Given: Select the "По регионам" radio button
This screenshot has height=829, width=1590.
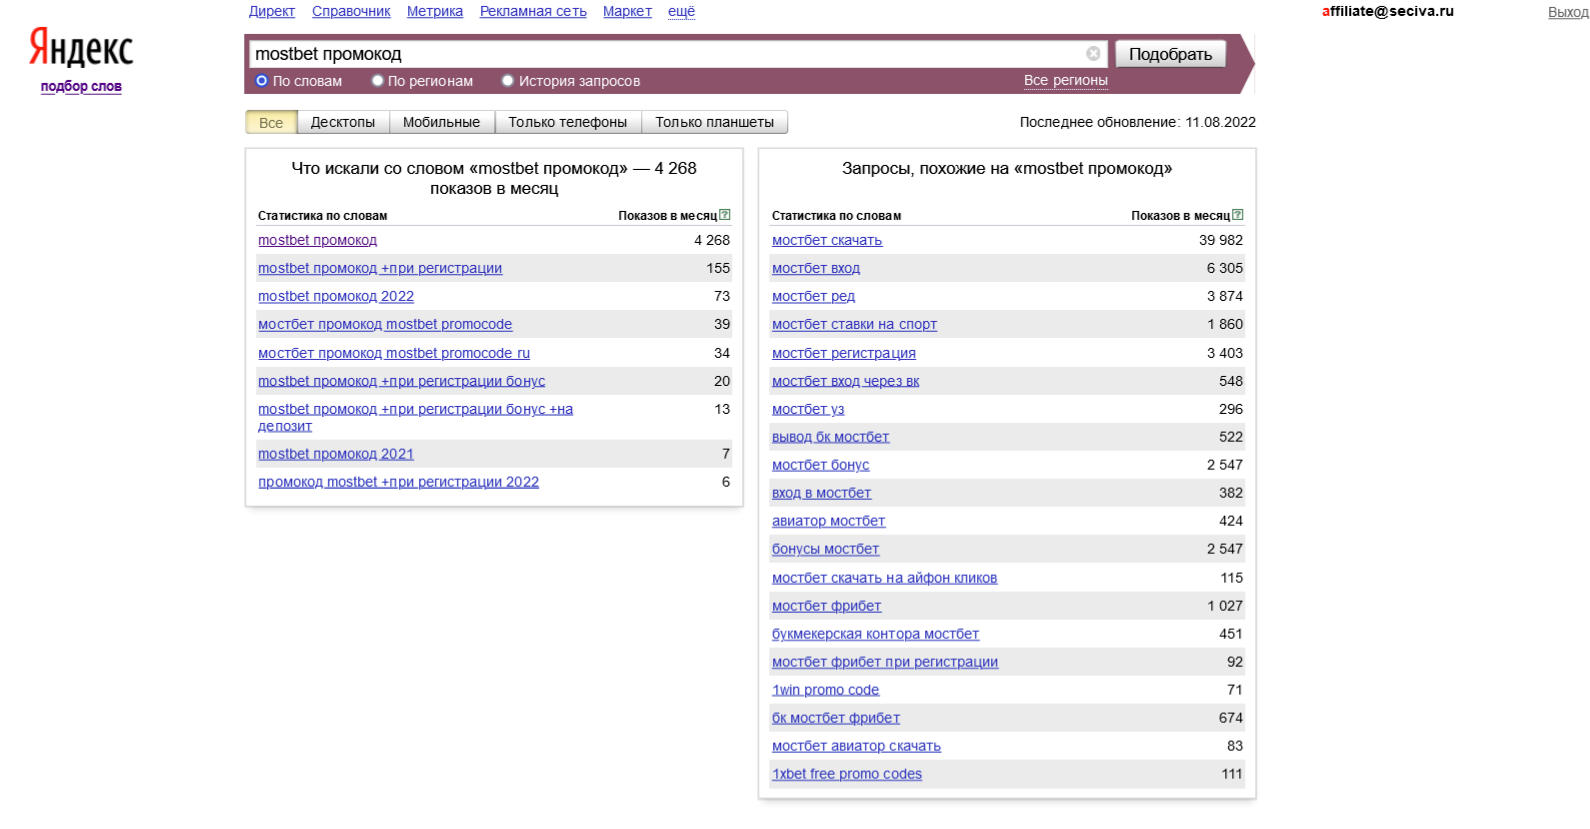Looking at the screenshot, I should pyautogui.click(x=377, y=81).
